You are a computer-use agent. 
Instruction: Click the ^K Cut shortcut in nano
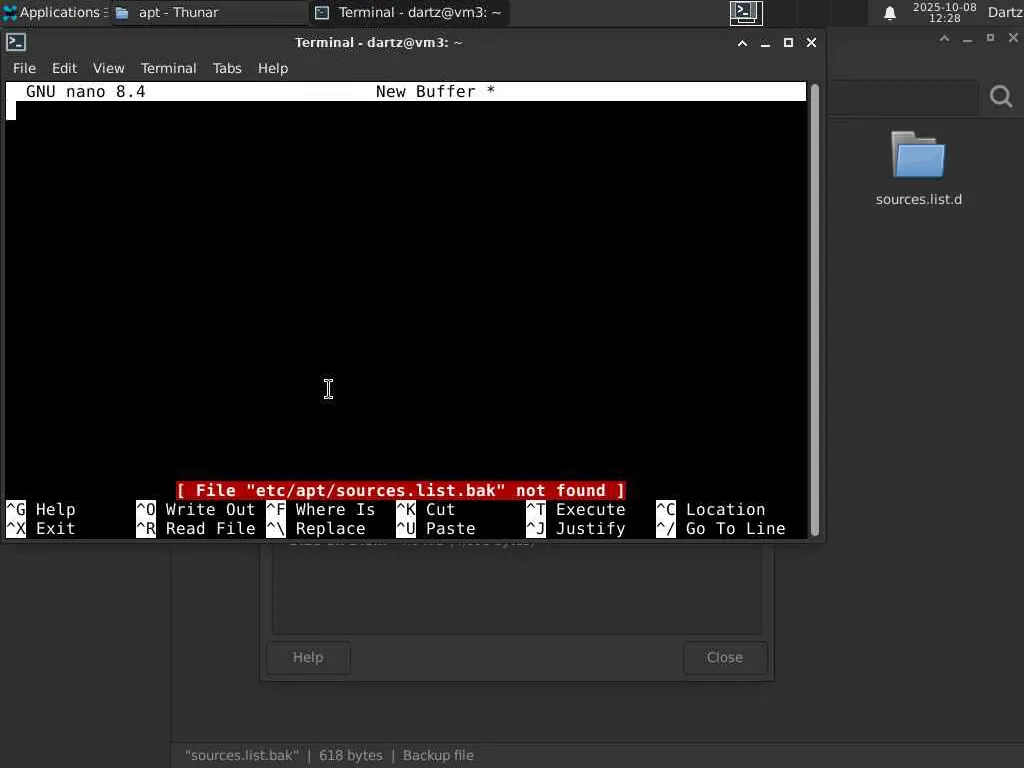pos(426,509)
